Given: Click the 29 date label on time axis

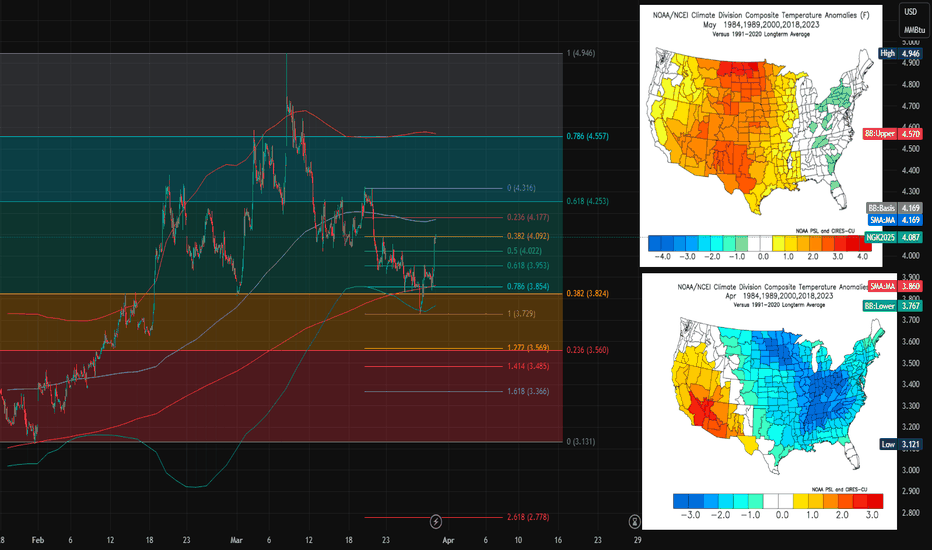Looking at the screenshot, I should tap(637, 540).
